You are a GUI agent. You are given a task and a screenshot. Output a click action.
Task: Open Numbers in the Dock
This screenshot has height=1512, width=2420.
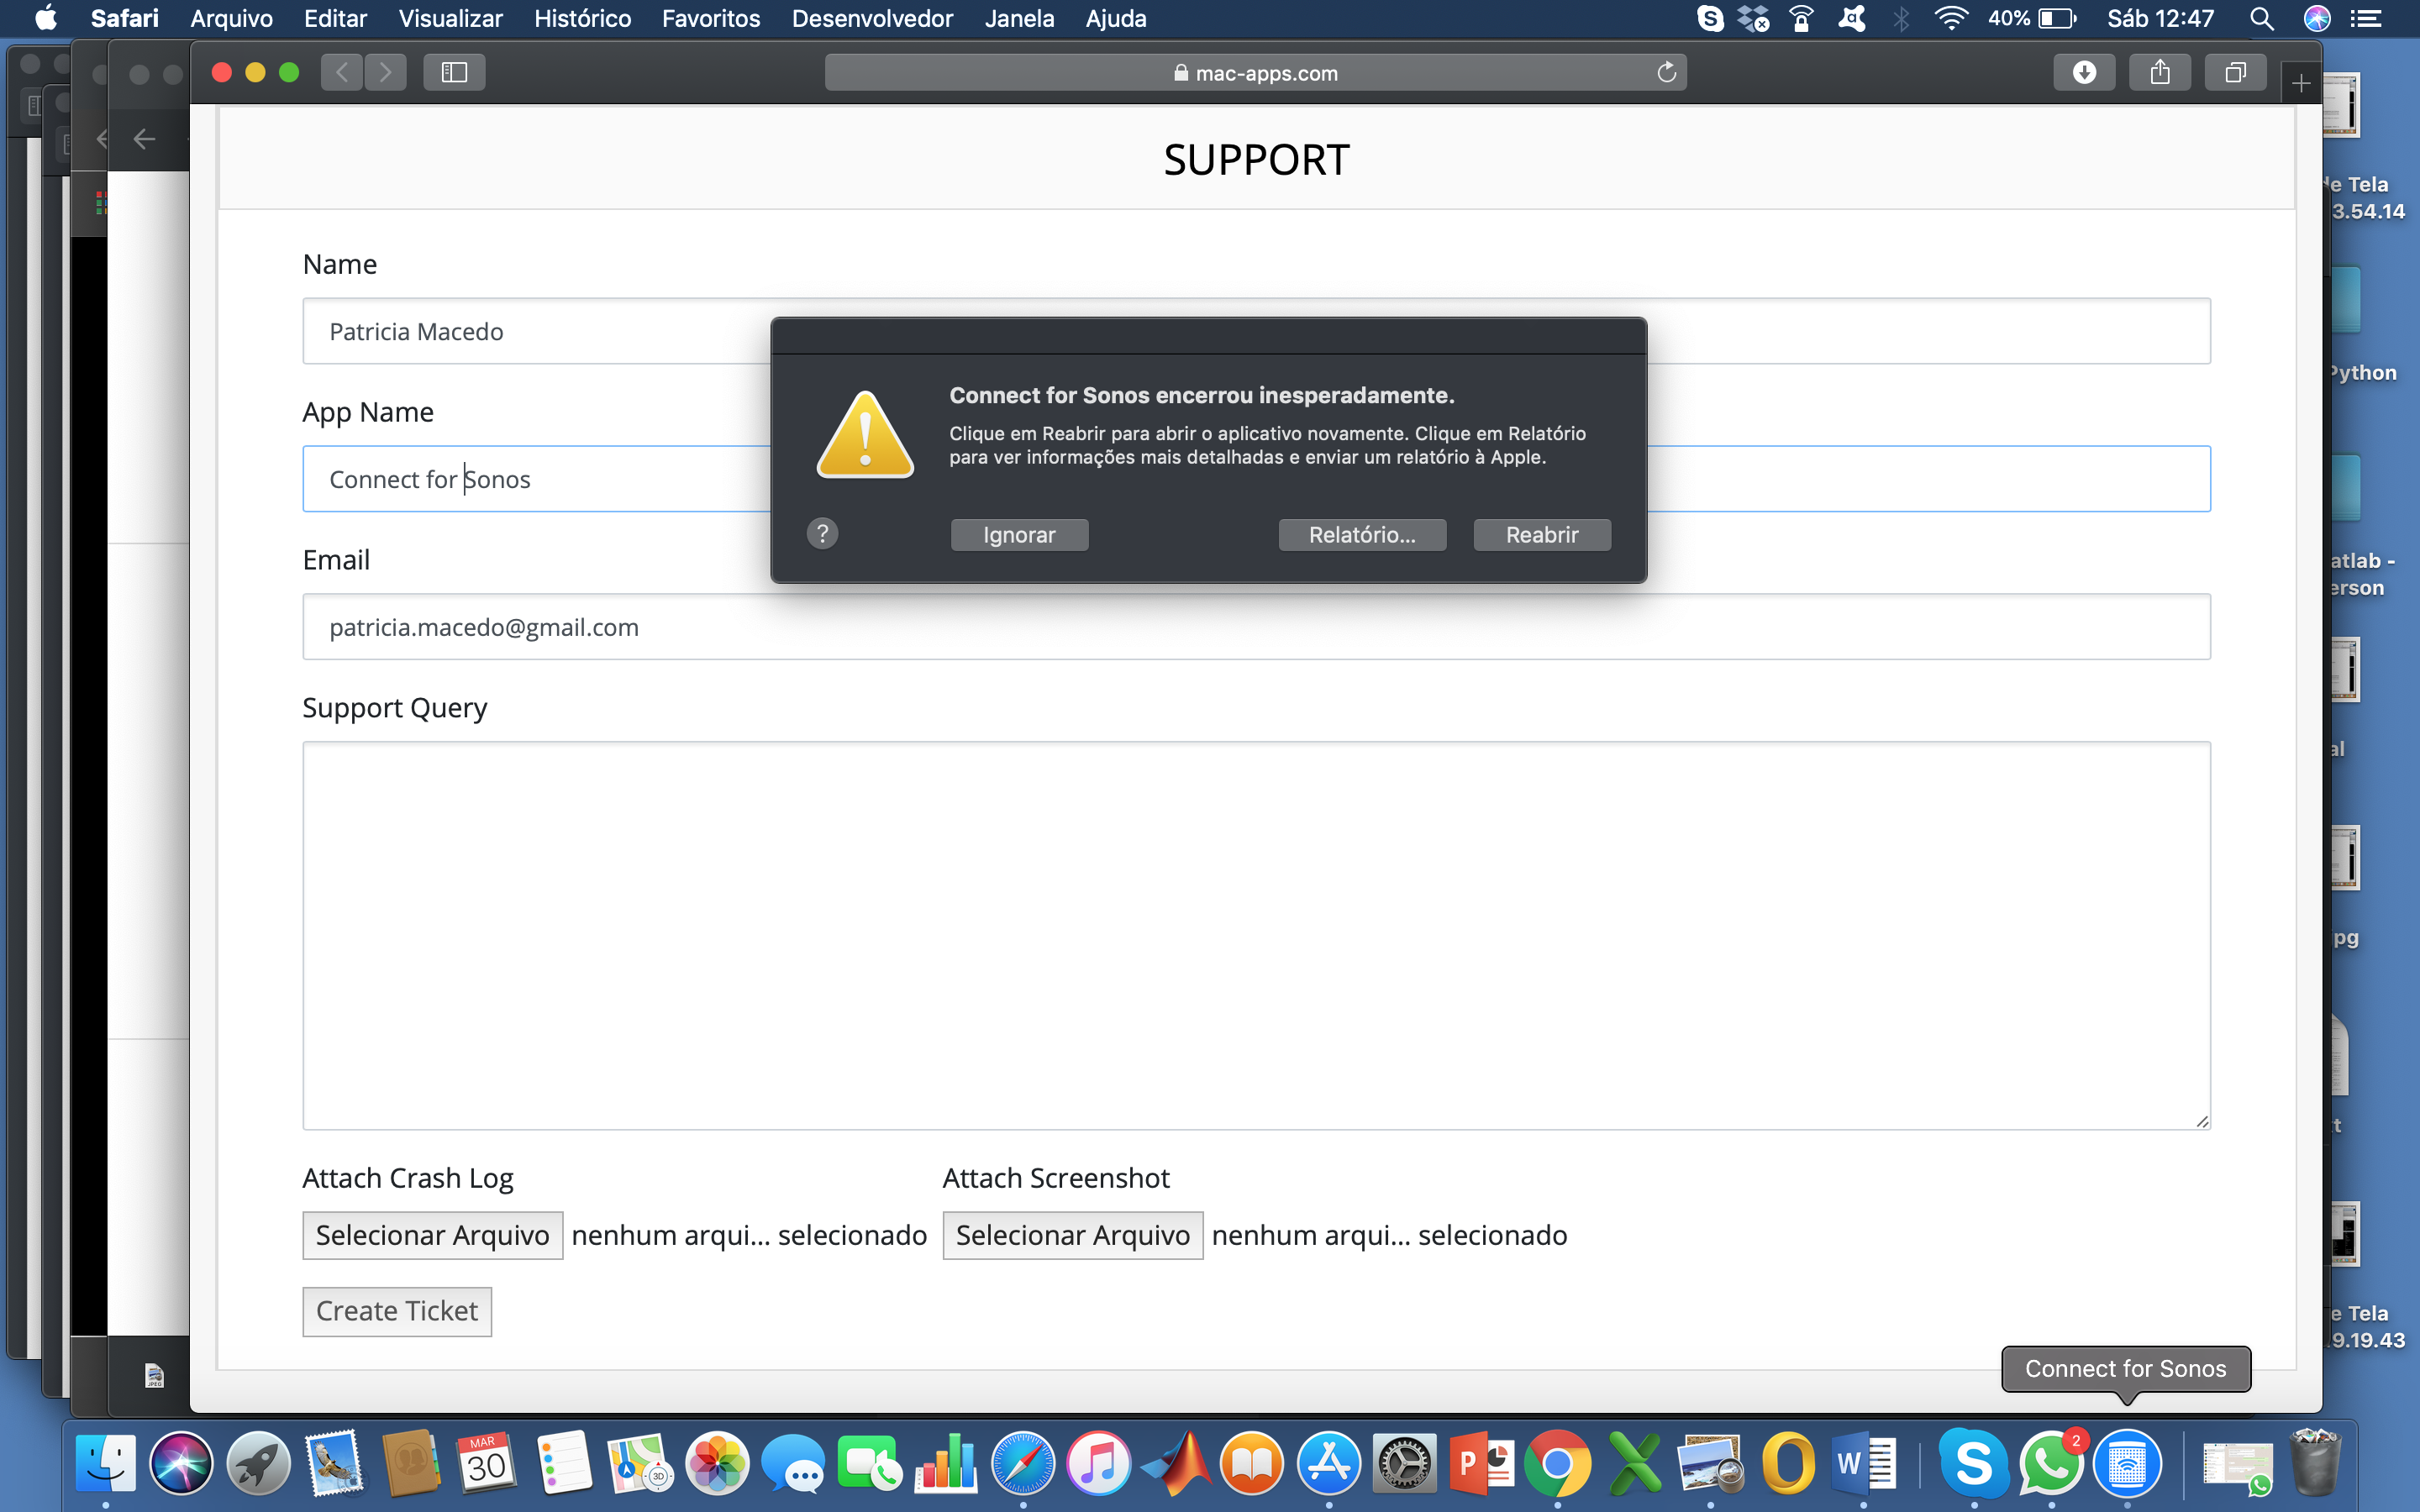pyautogui.click(x=946, y=1463)
